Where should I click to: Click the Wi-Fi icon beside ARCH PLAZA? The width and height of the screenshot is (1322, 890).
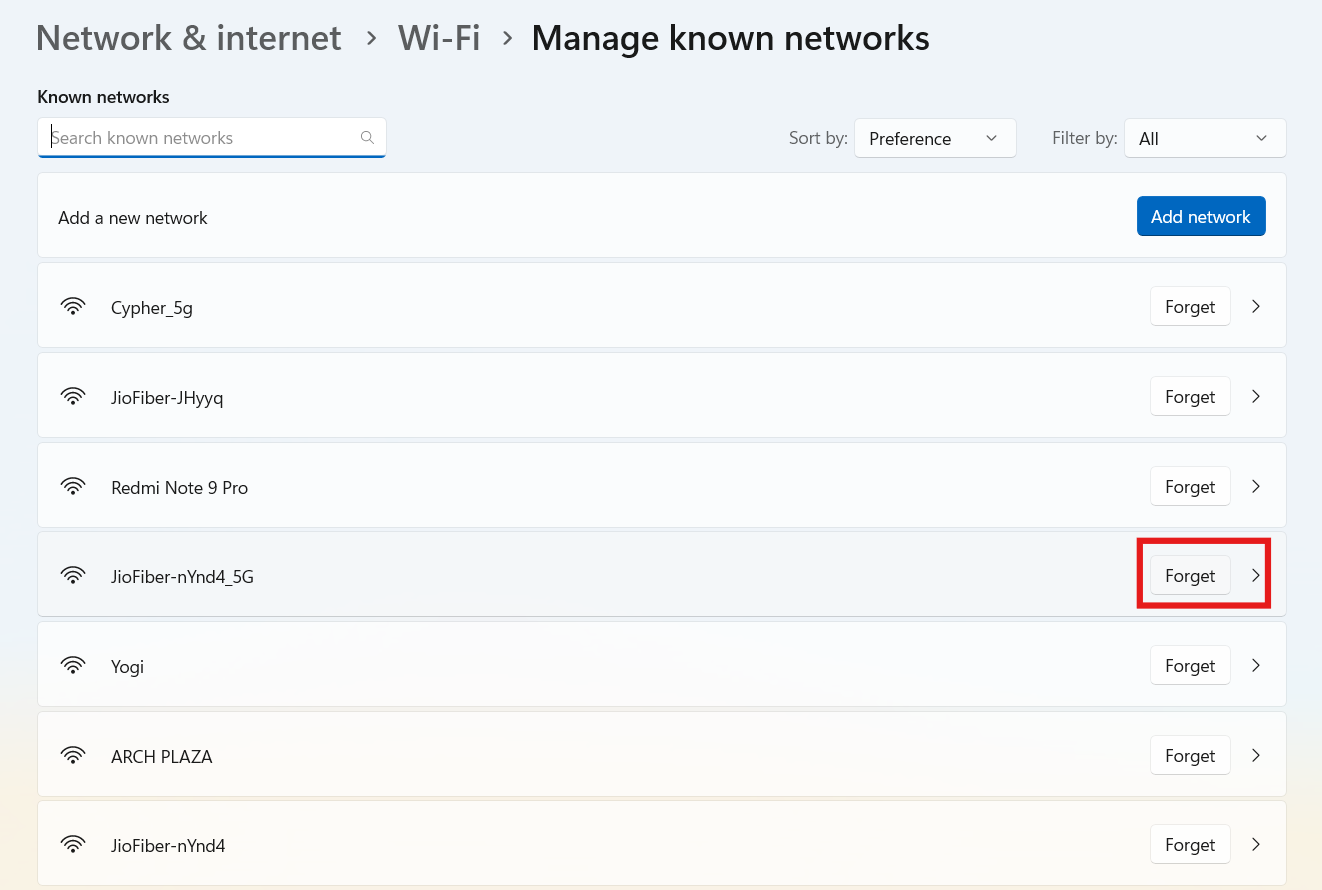[73, 755]
